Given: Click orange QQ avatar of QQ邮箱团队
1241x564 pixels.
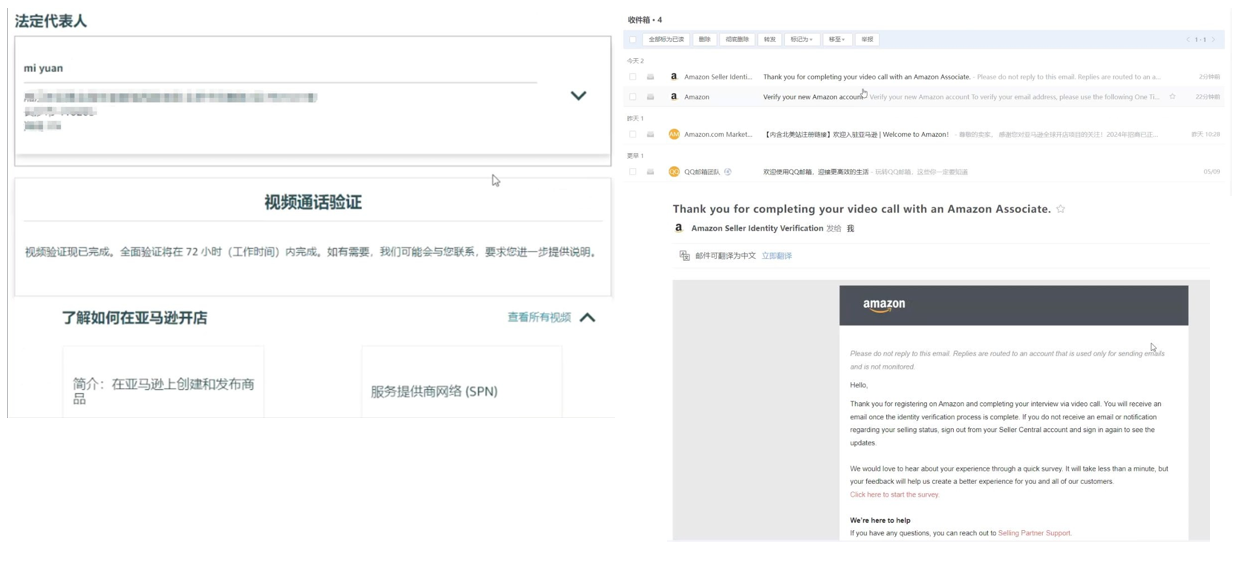Looking at the screenshot, I should pyautogui.click(x=674, y=172).
